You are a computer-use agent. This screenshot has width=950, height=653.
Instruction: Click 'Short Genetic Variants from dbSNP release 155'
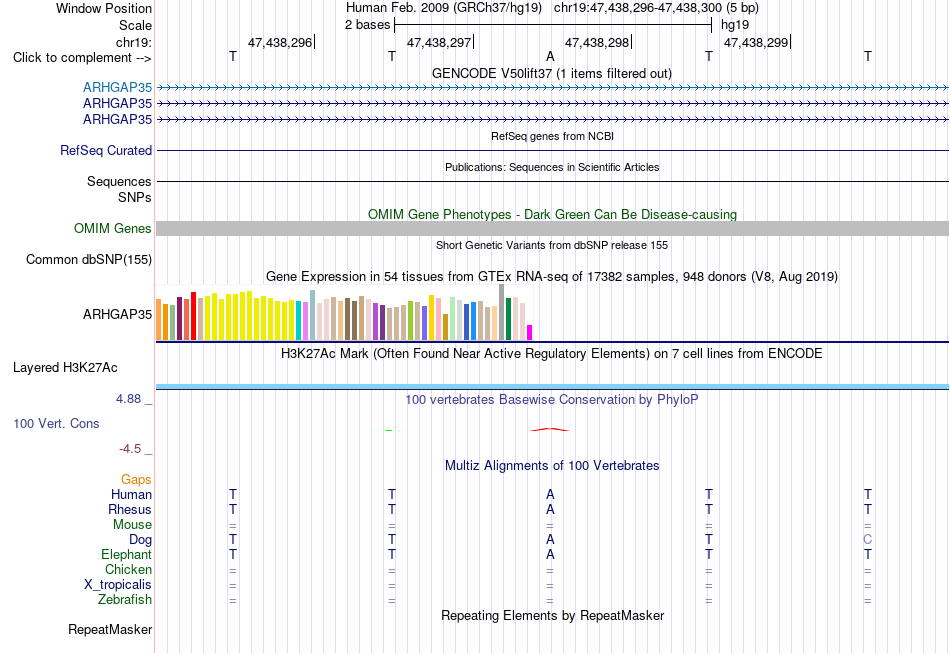click(552, 245)
